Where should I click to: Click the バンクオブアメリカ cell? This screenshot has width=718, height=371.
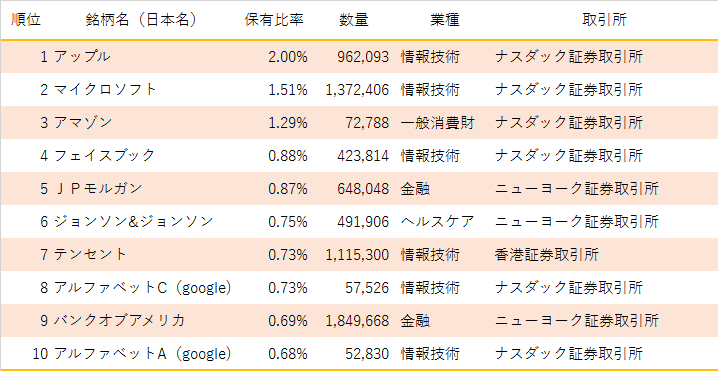120,321
